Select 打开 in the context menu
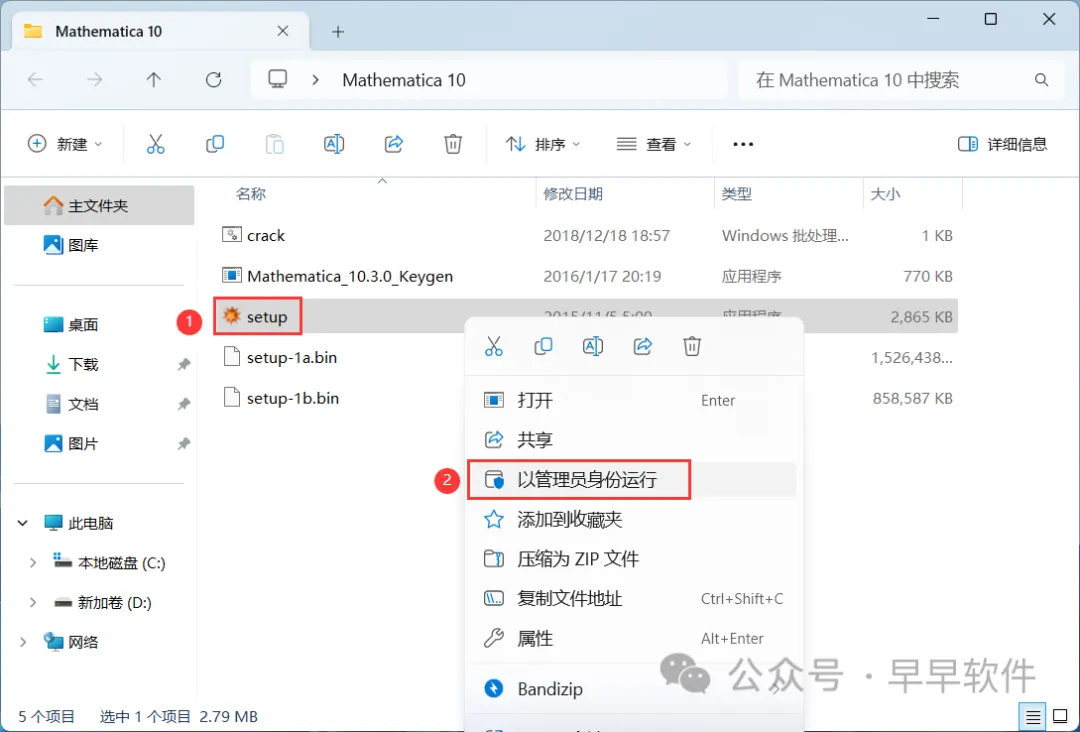1080x732 pixels. (634, 400)
